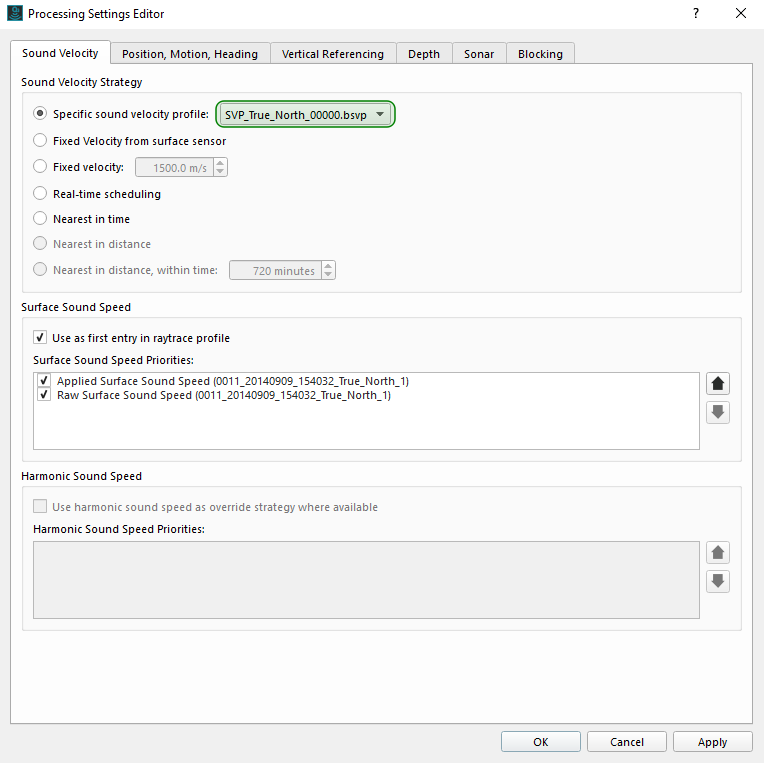Click the OK button

coord(541,742)
